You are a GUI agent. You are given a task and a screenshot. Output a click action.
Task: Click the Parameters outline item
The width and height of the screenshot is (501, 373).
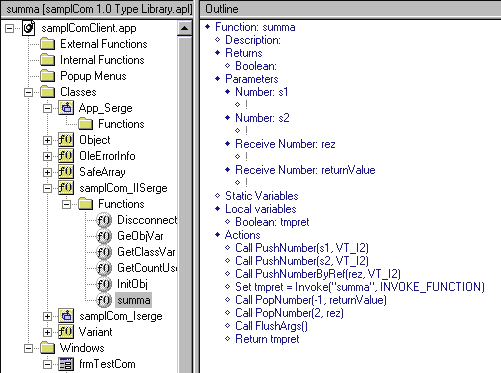point(252,79)
